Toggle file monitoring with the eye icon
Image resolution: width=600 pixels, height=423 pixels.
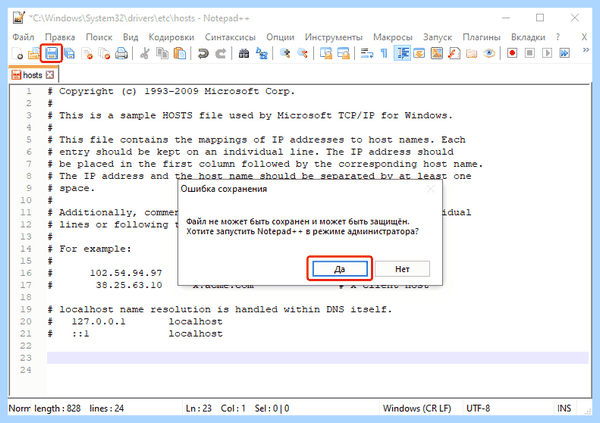(489, 53)
